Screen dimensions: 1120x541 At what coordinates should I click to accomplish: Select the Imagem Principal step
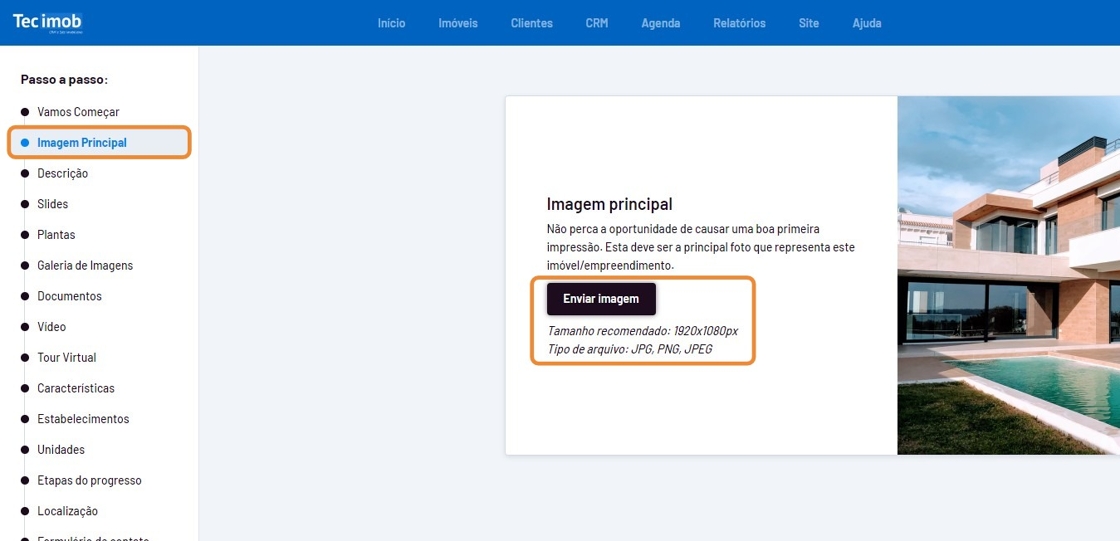82,143
